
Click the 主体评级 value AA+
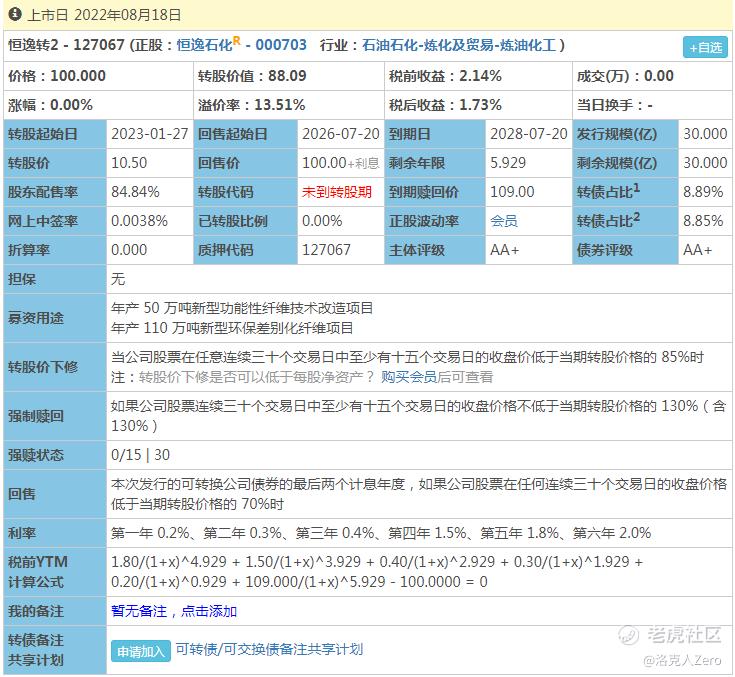click(504, 250)
